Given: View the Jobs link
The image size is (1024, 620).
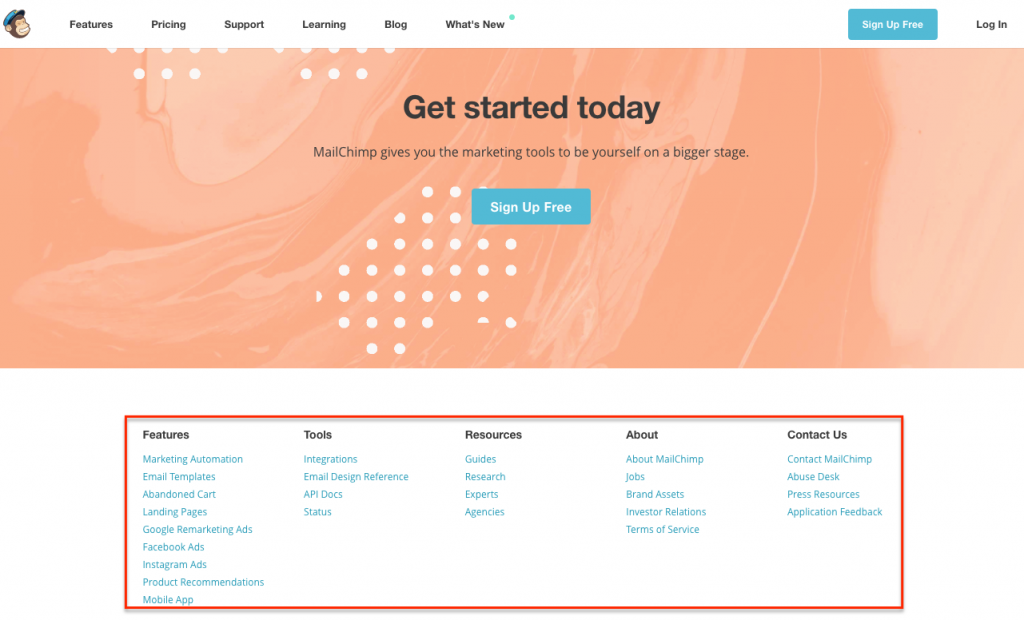Looking at the screenshot, I should (x=635, y=477).
